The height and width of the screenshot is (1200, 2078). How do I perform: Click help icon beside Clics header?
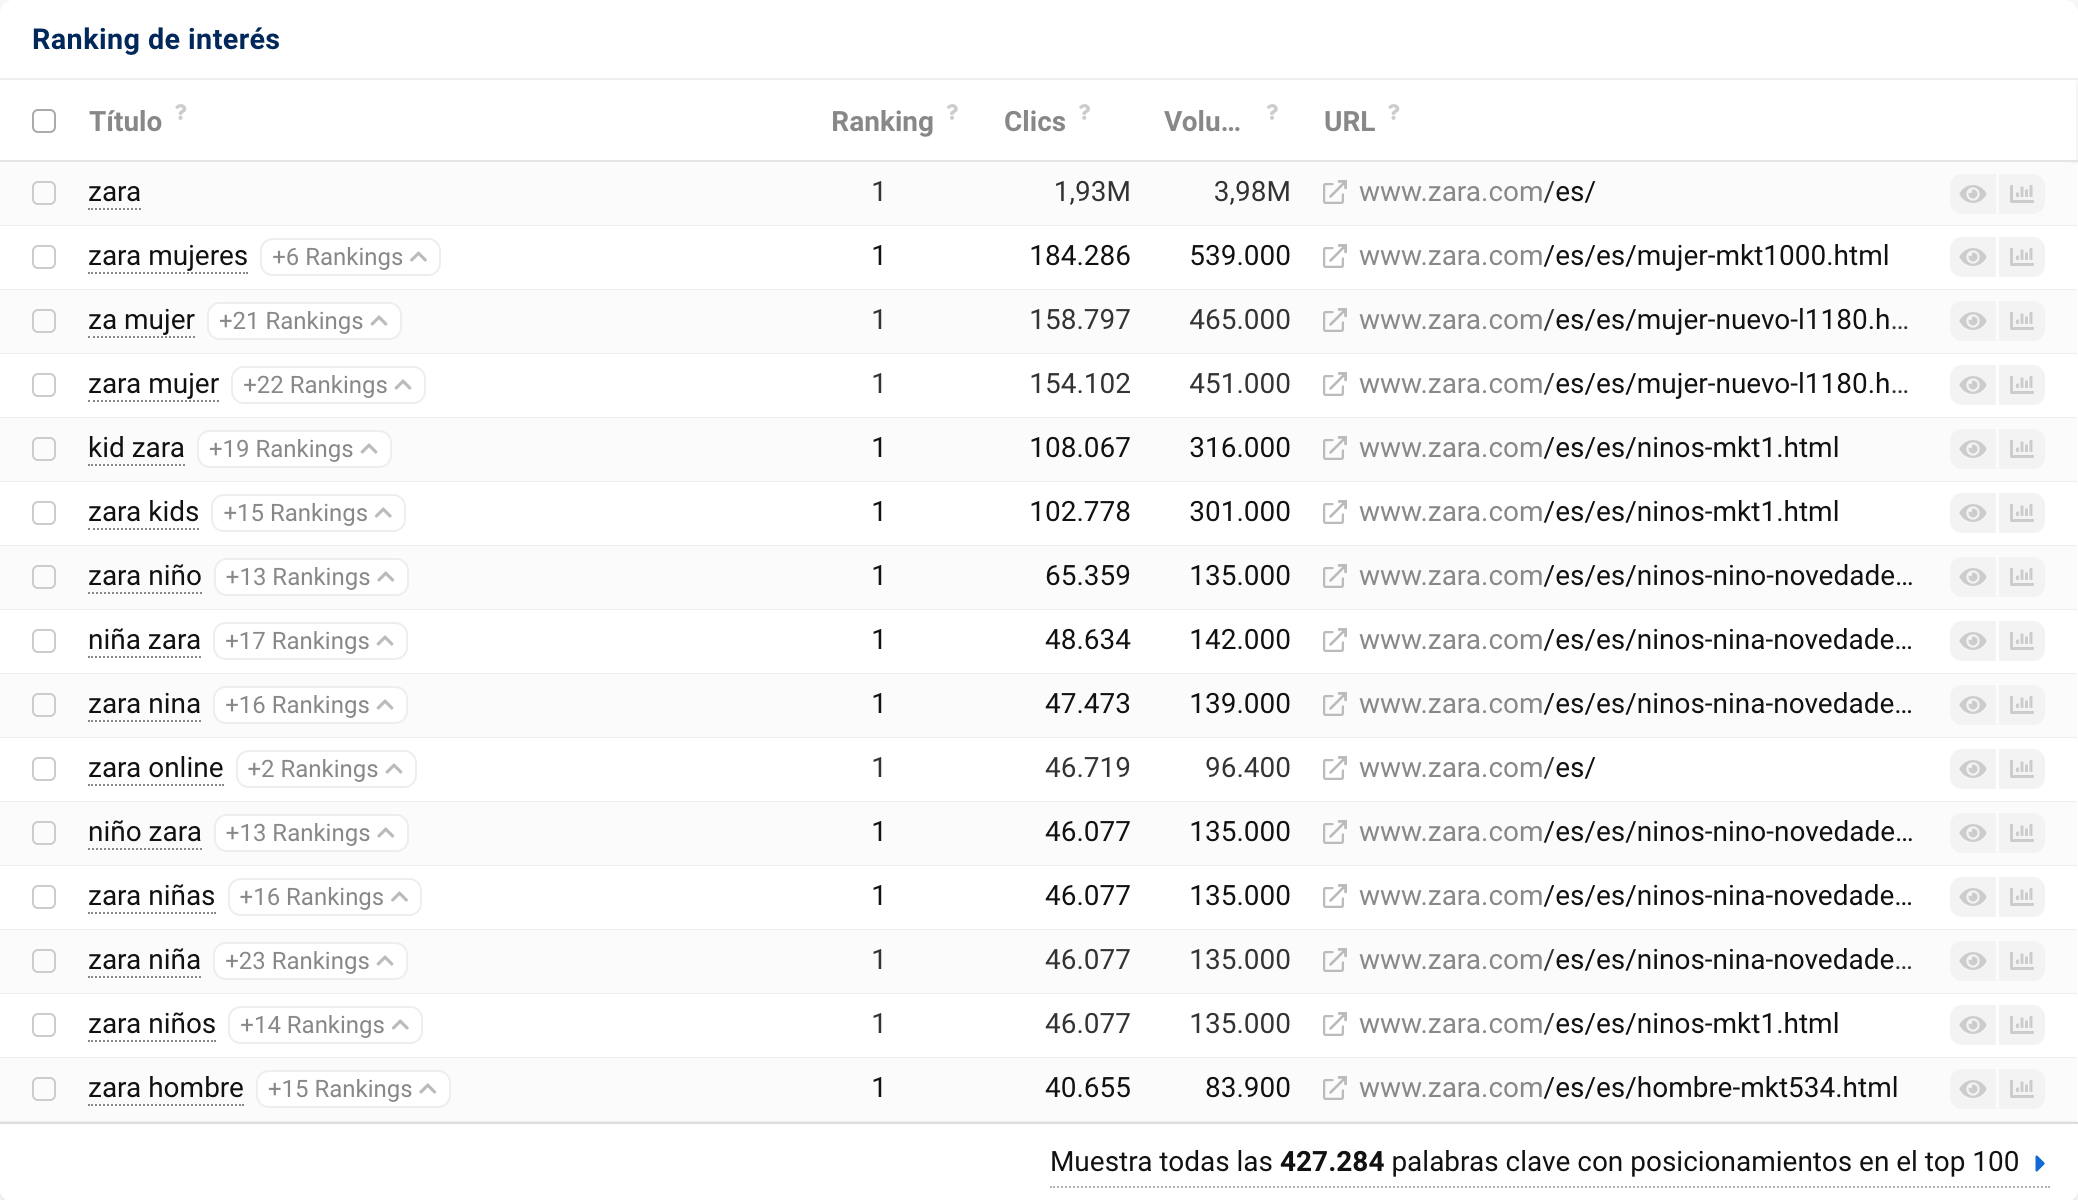(x=1085, y=112)
